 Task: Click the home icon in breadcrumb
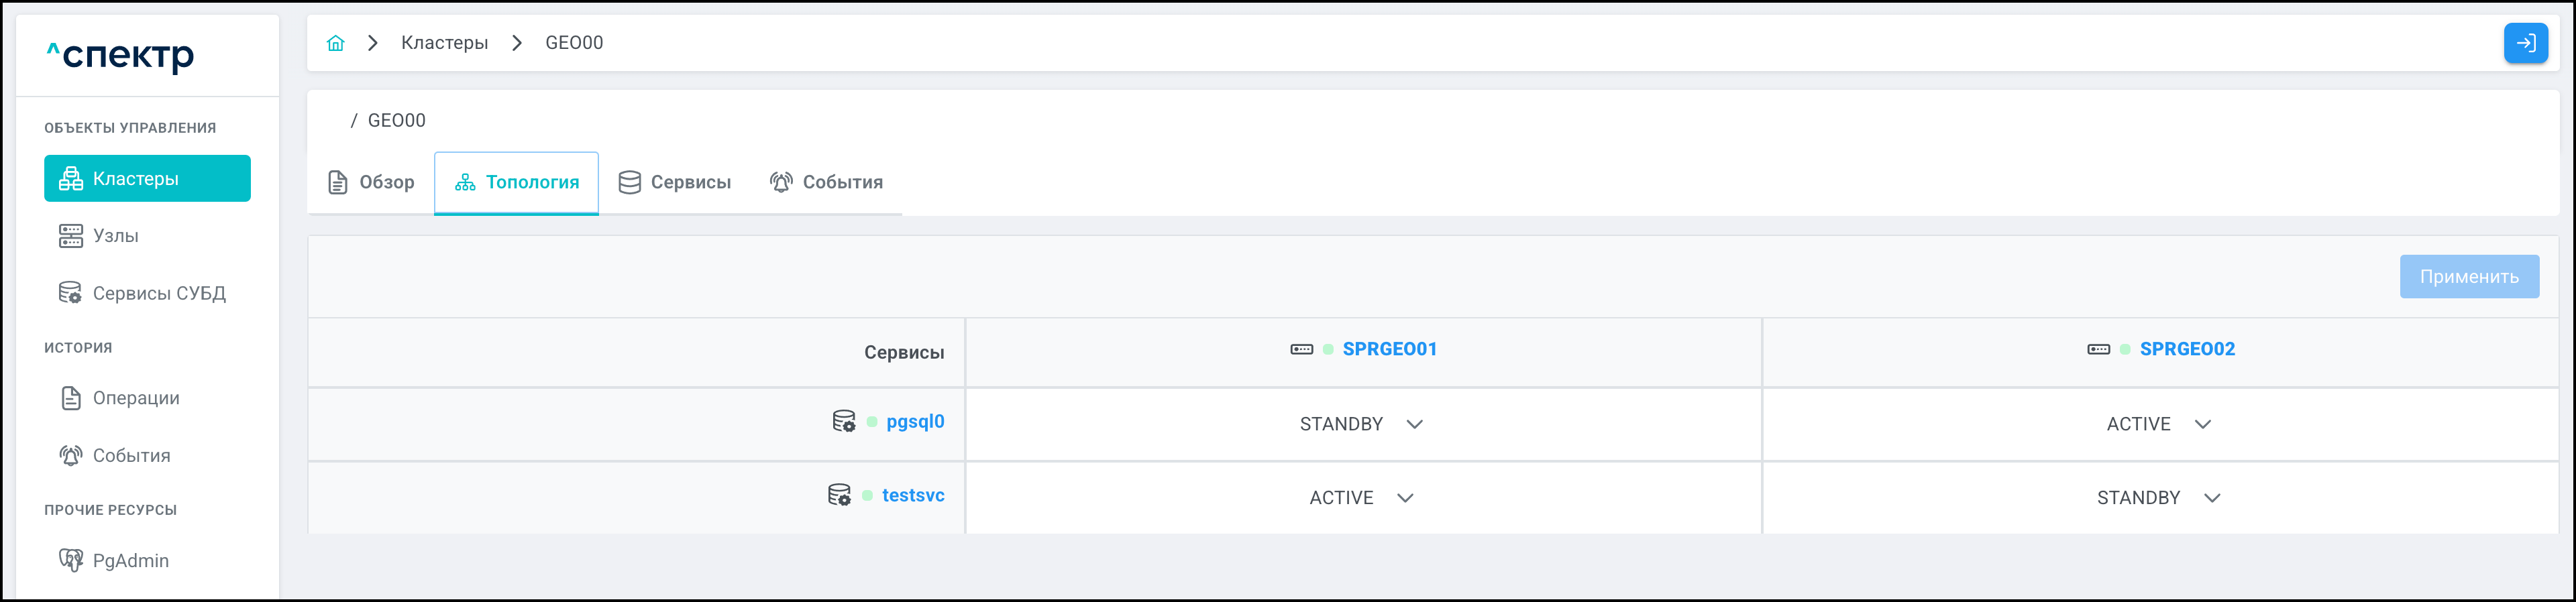coord(336,43)
